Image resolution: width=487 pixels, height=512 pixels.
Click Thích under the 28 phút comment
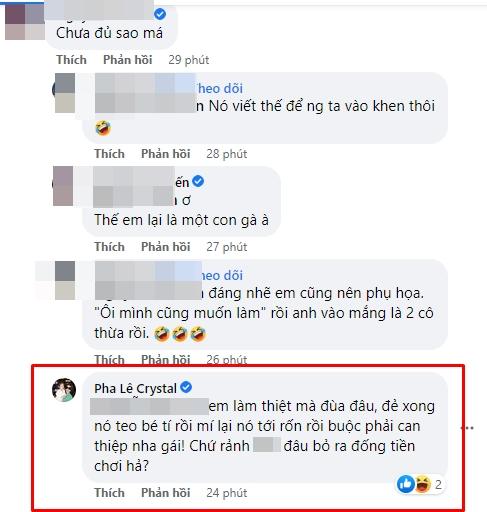[109, 154]
